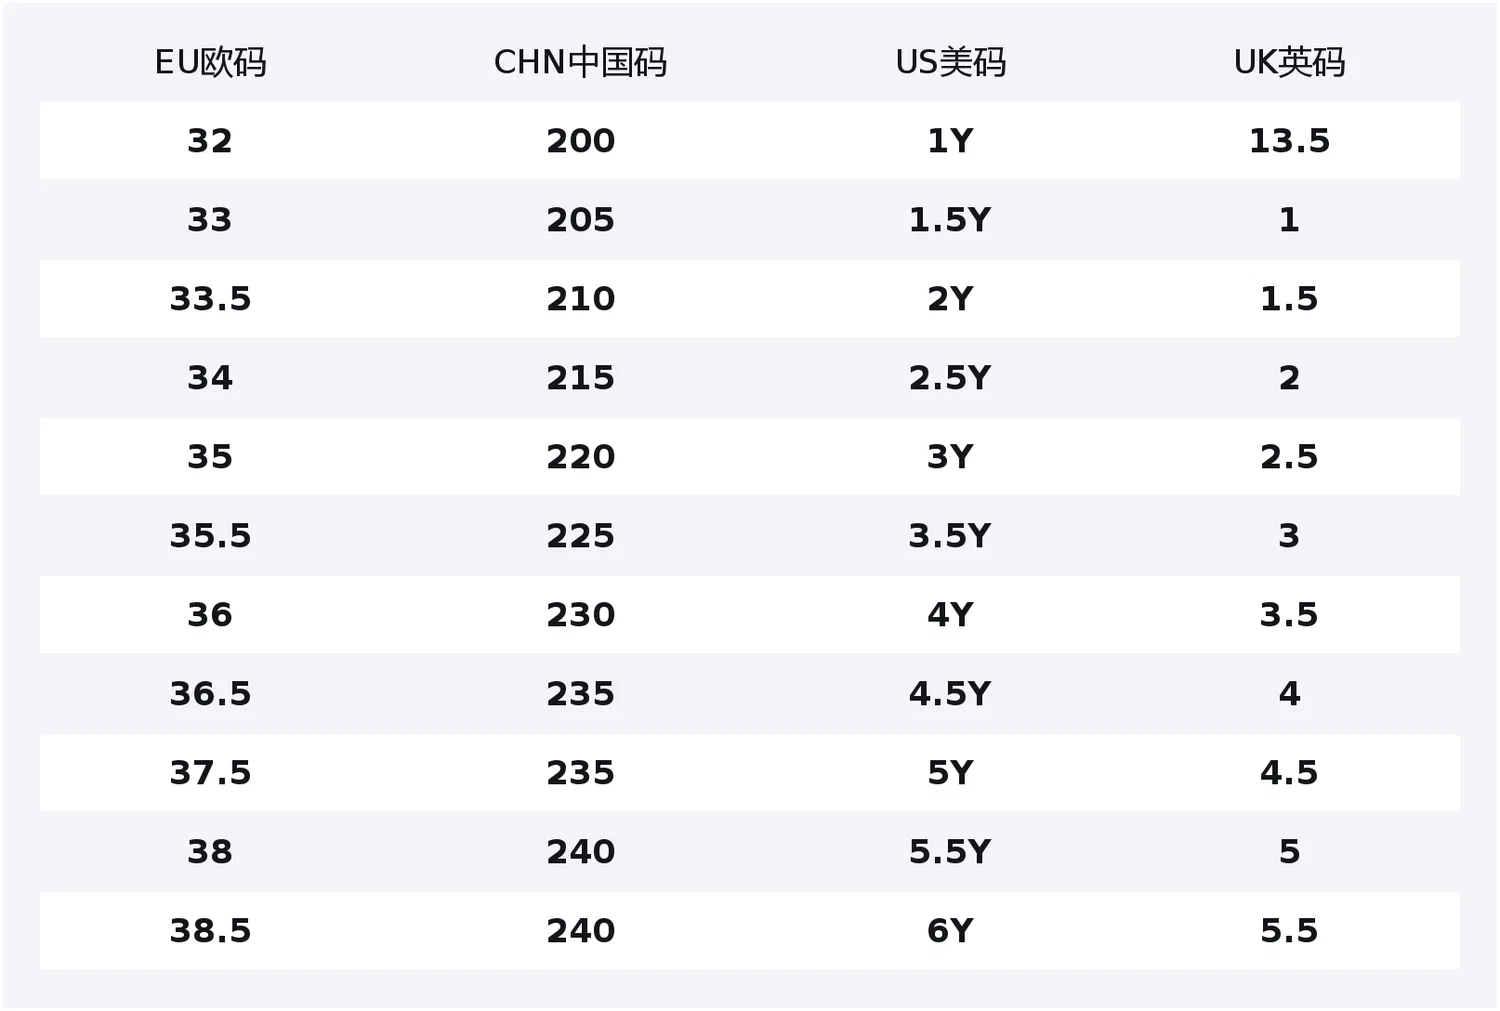Screen dimensions: 1500x1011
Task: Click the UK英码 column header
Action: point(1289,62)
